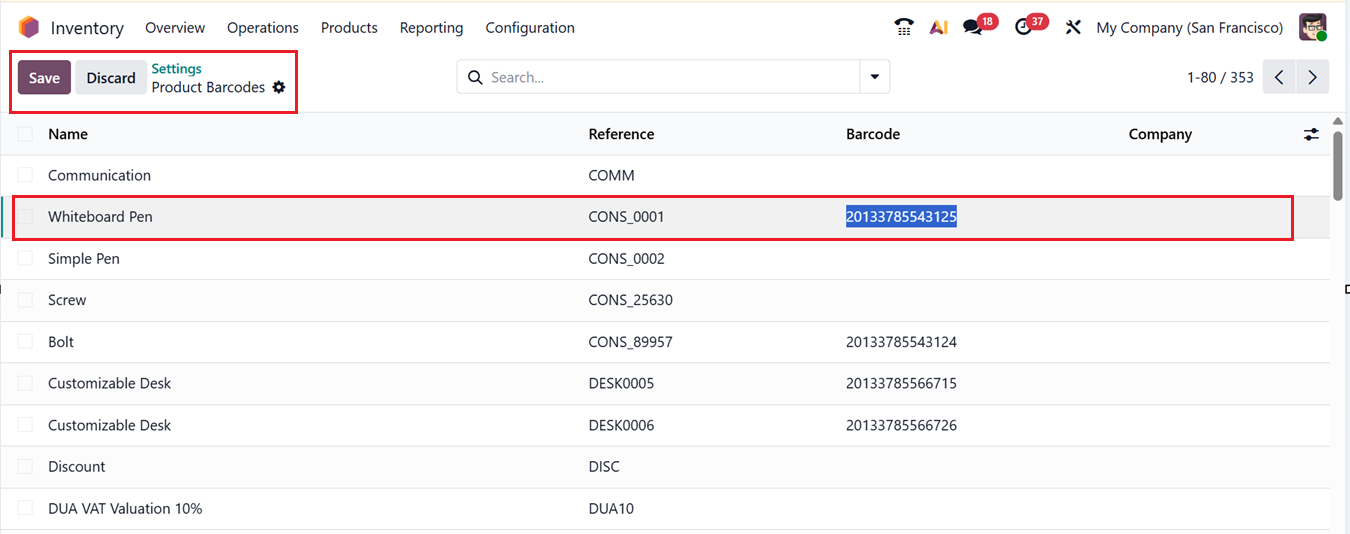Open the Product Barcodes gear menu
Viewport: 1350px width, 534px height.
279,87
